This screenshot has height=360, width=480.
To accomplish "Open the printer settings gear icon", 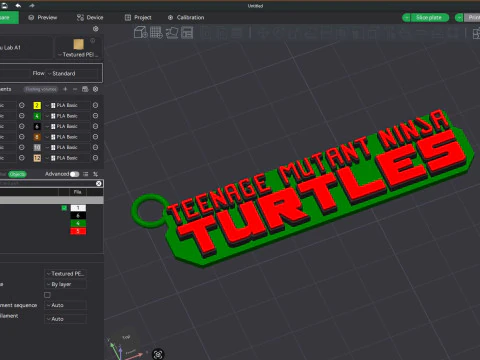I will [x=95, y=29].
